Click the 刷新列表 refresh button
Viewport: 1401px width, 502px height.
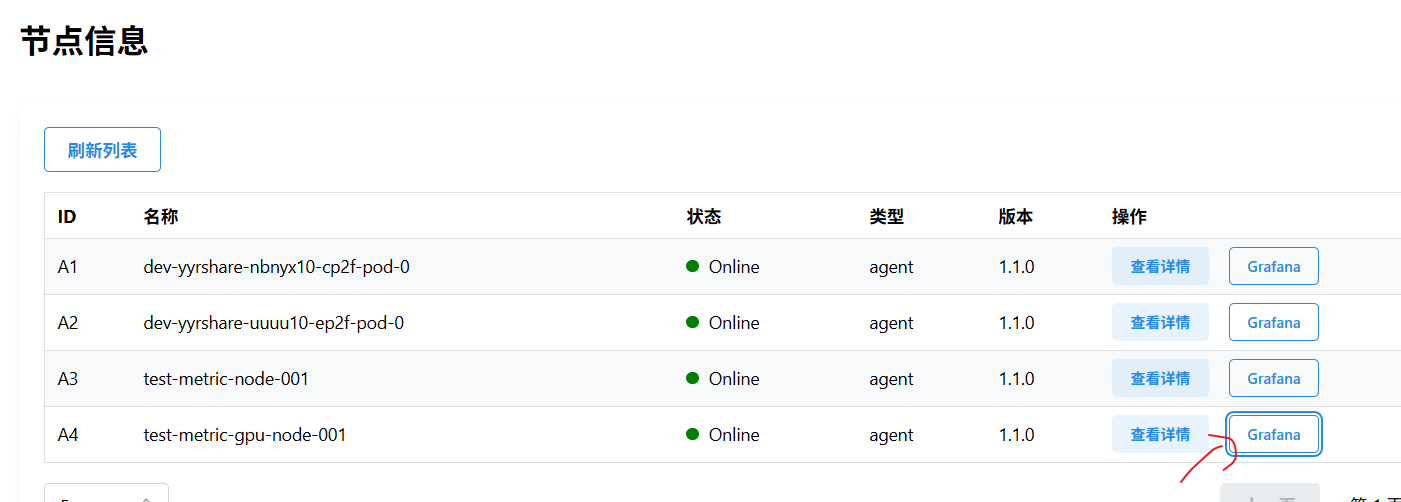pos(102,151)
